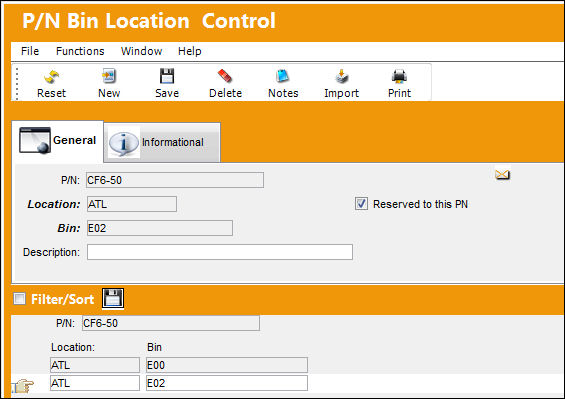Select the E00 bin cell in the list
This screenshot has width=565, height=399.
coord(227,365)
